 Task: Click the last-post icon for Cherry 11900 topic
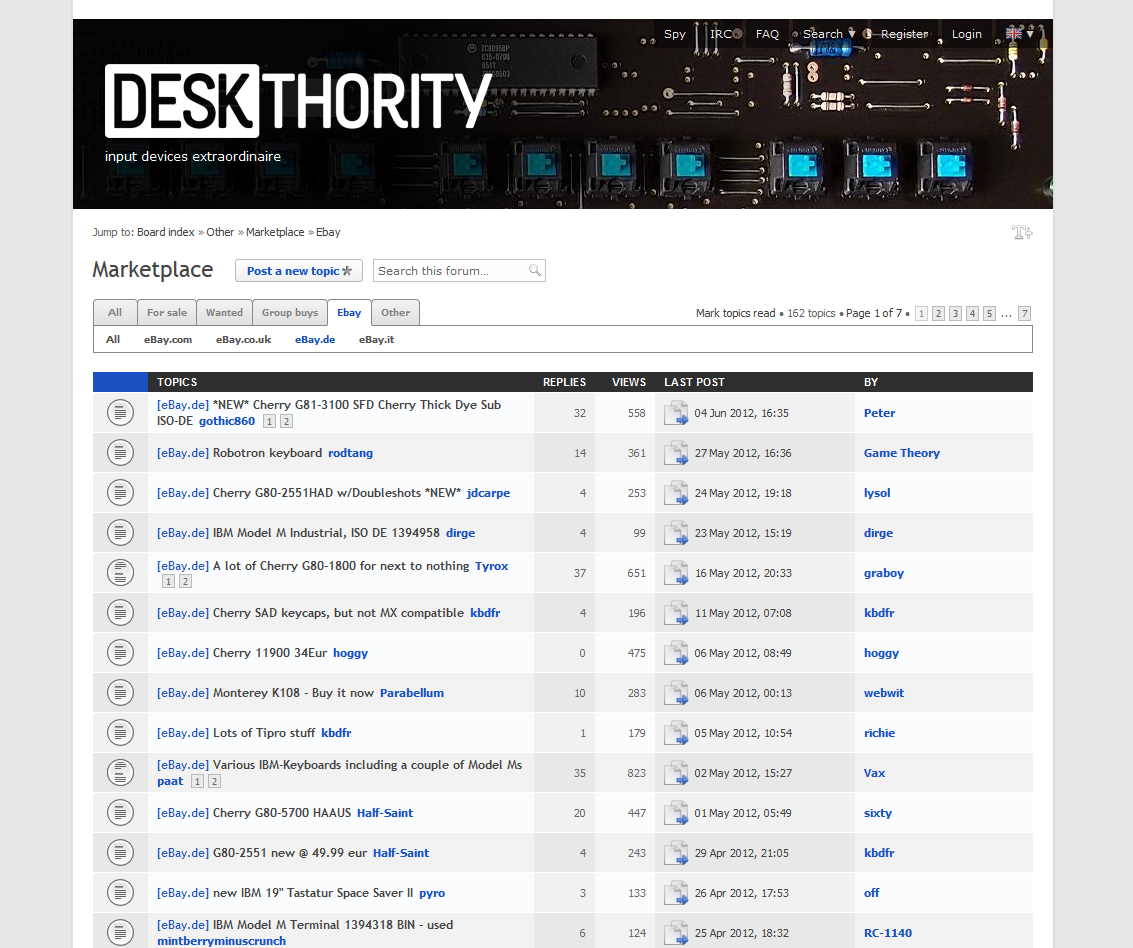coord(676,652)
